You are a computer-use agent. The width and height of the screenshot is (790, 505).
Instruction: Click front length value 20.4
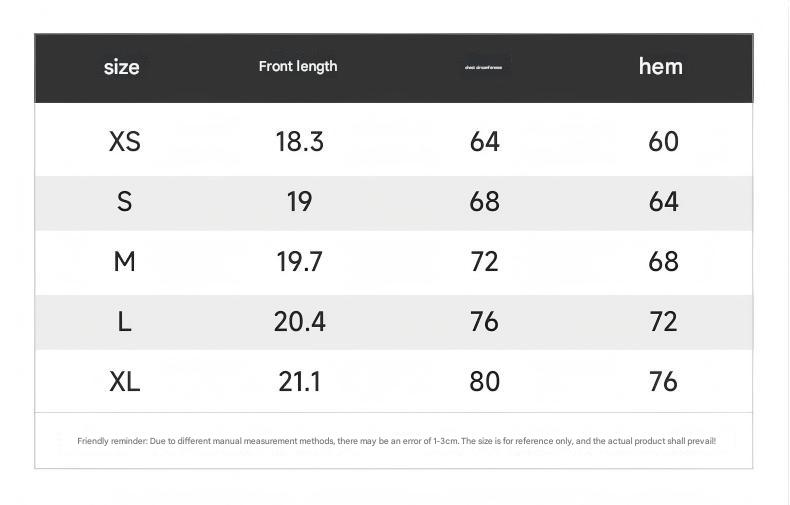299,321
